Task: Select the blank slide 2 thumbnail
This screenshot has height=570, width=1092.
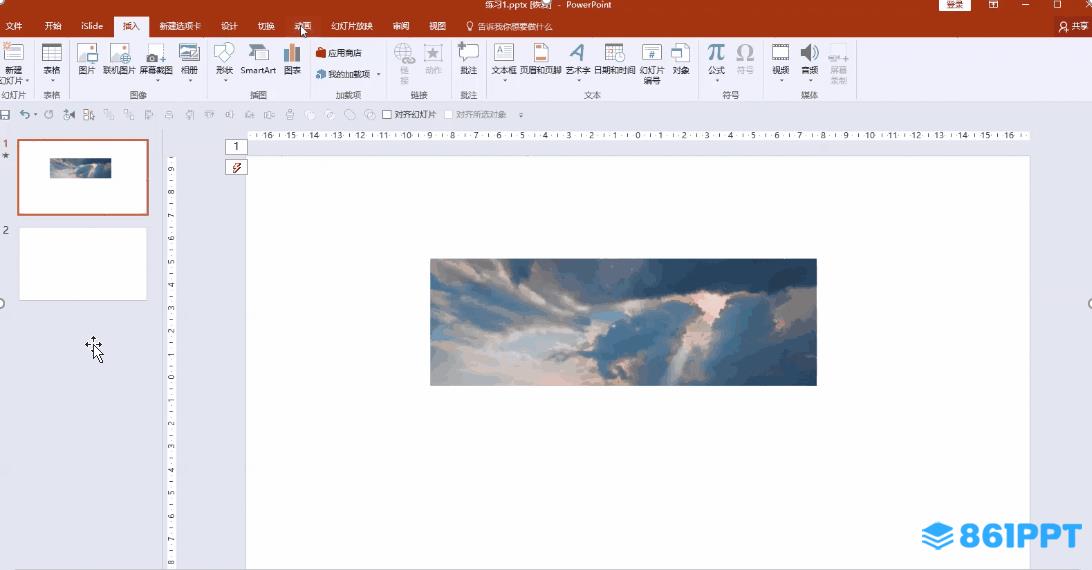Action: (83, 263)
